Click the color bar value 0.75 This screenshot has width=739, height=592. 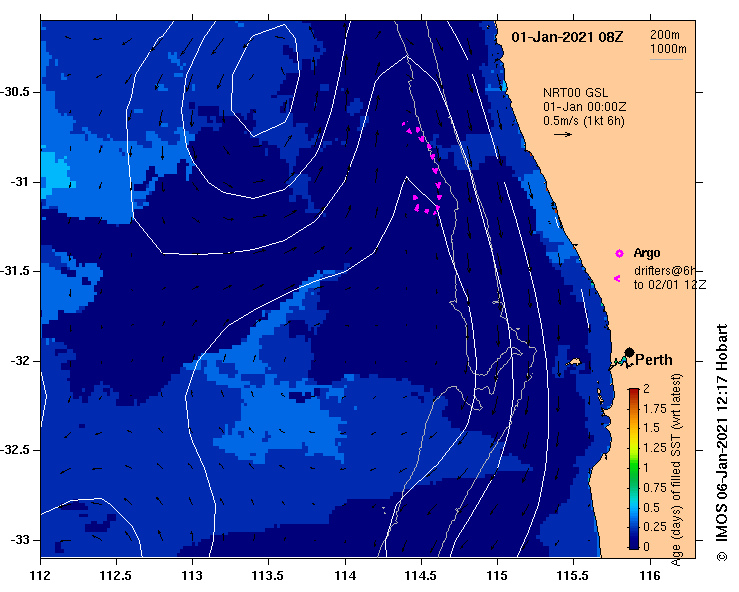point(655,488)
